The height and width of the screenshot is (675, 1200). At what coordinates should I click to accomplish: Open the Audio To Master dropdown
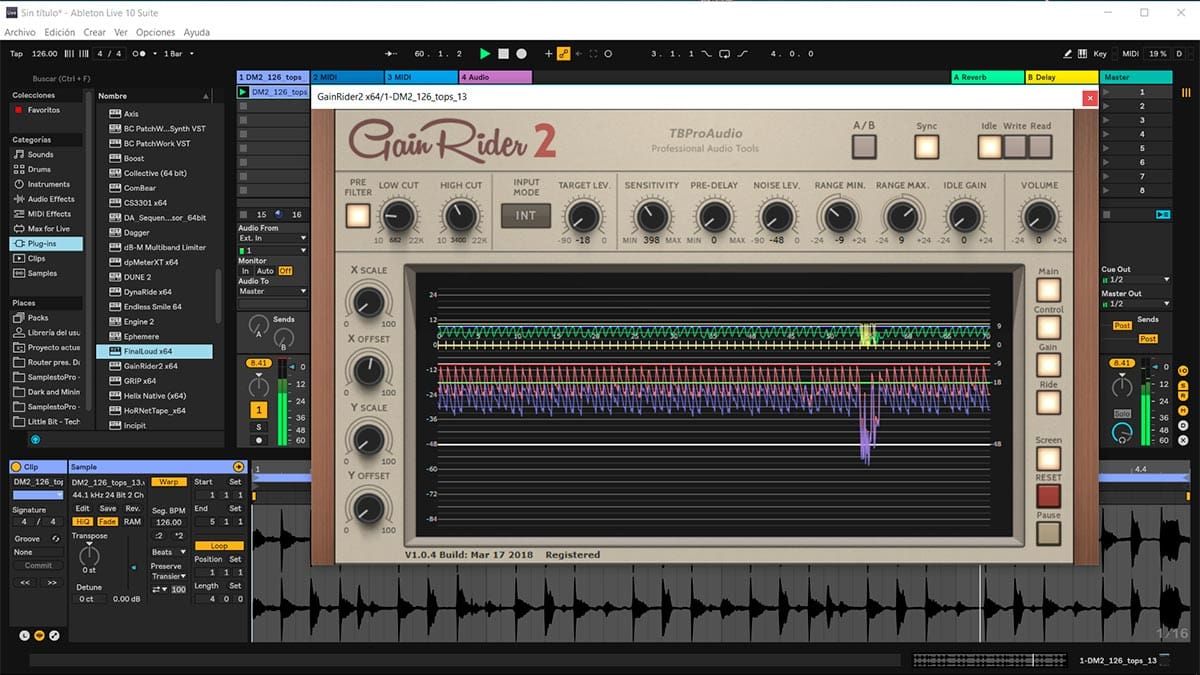coord(273,291)
